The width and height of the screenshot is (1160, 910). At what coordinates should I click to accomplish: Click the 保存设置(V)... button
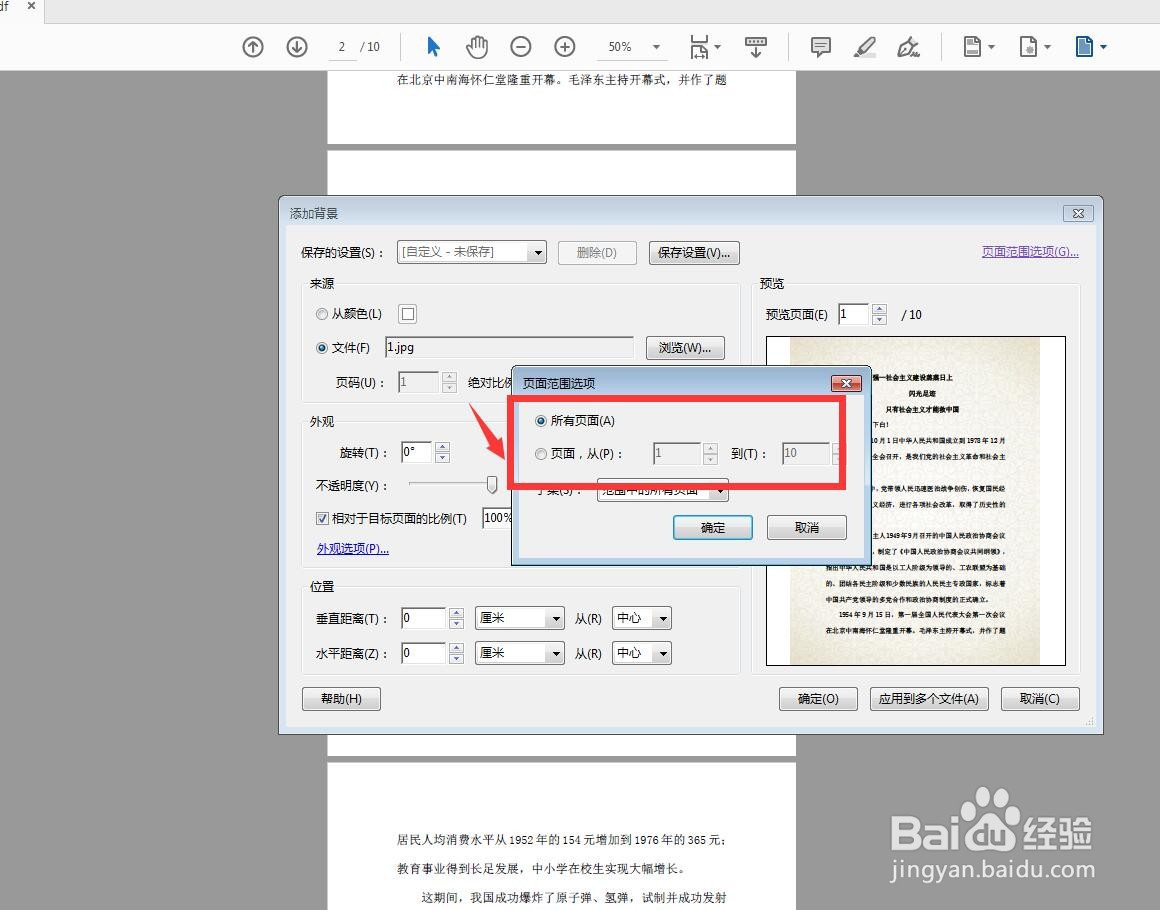tap(694, 252)
